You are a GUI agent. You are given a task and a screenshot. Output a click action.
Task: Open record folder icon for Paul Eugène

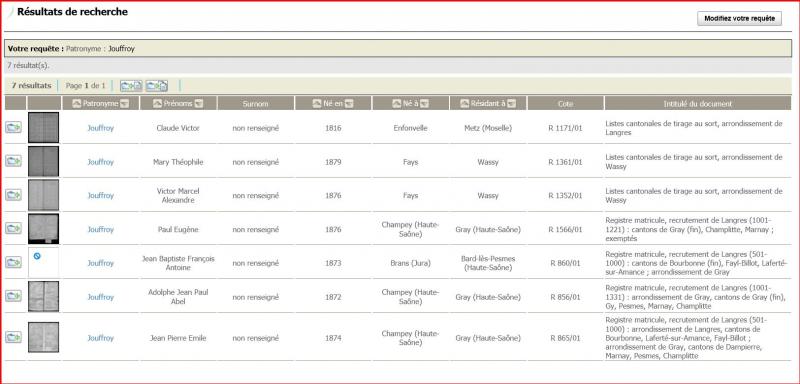pos(13,228)
